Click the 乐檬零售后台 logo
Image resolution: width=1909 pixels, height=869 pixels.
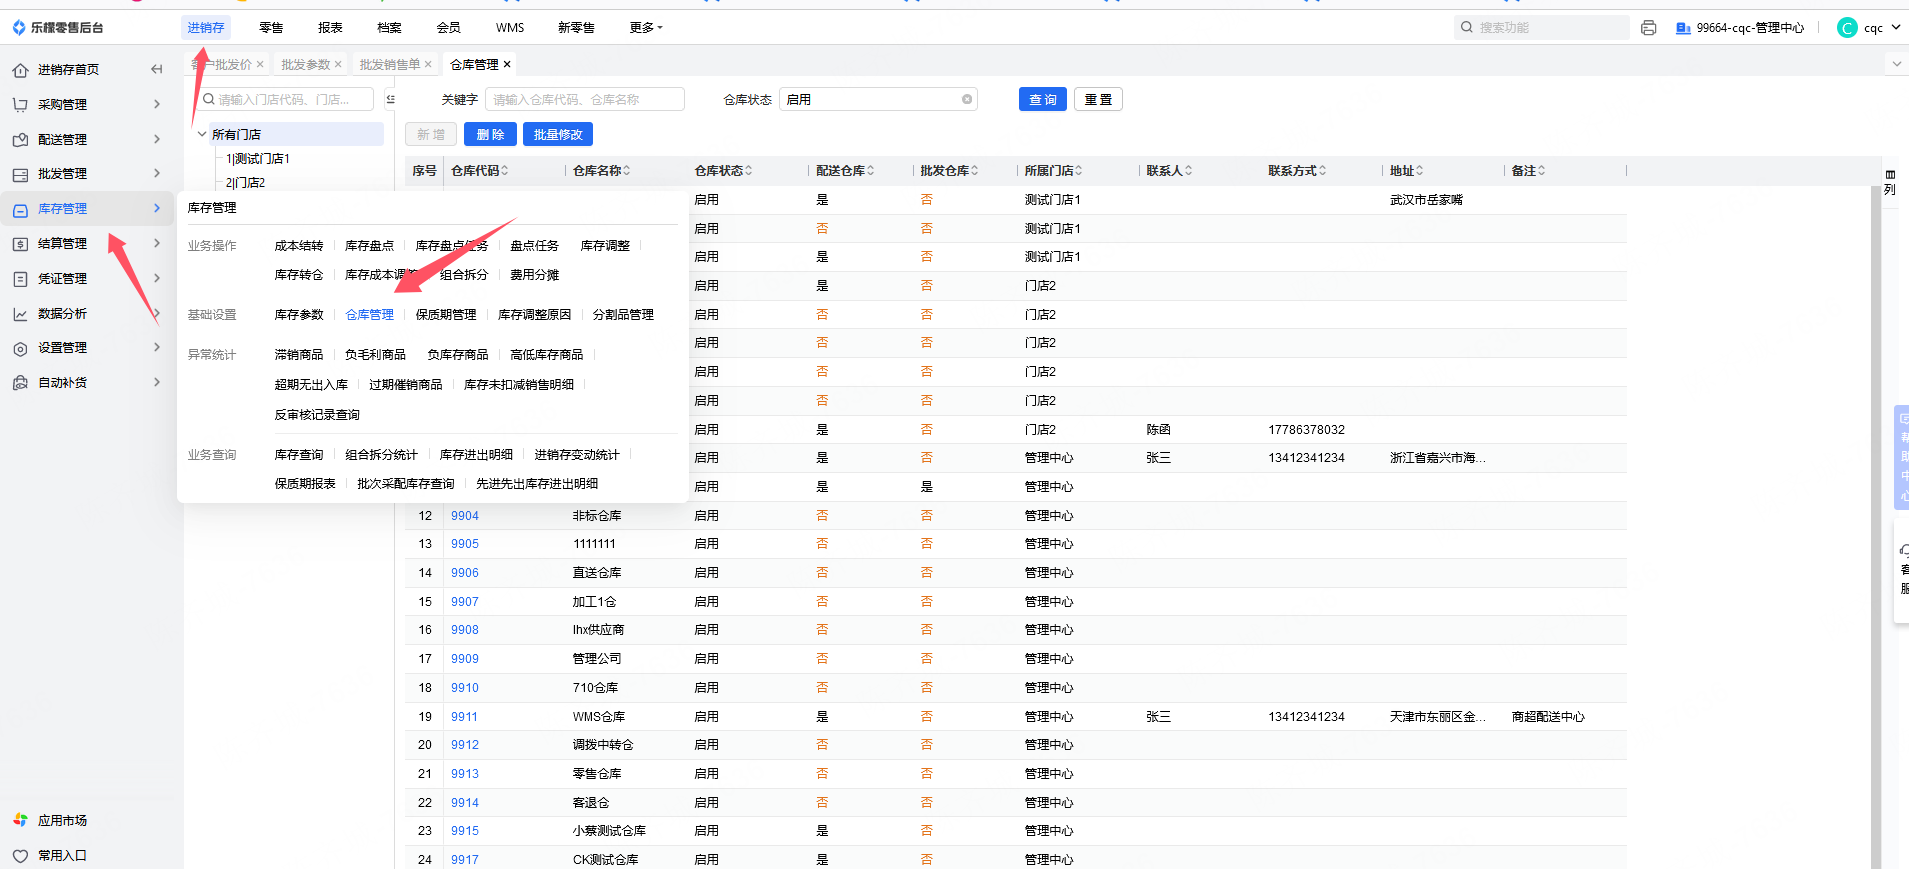pos(58,28)
